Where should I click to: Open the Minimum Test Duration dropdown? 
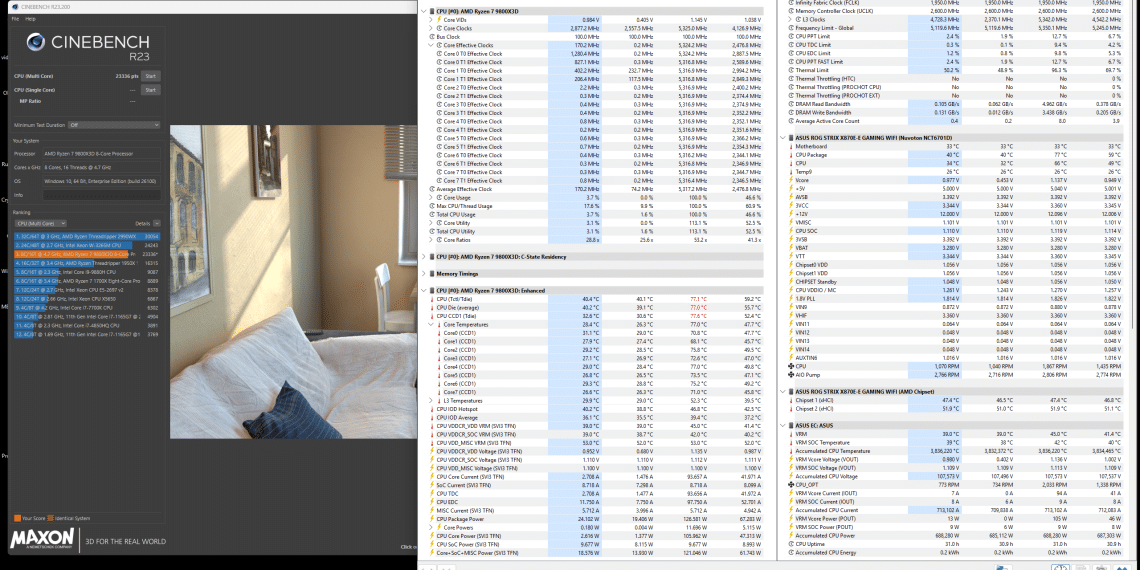[114, 124]
